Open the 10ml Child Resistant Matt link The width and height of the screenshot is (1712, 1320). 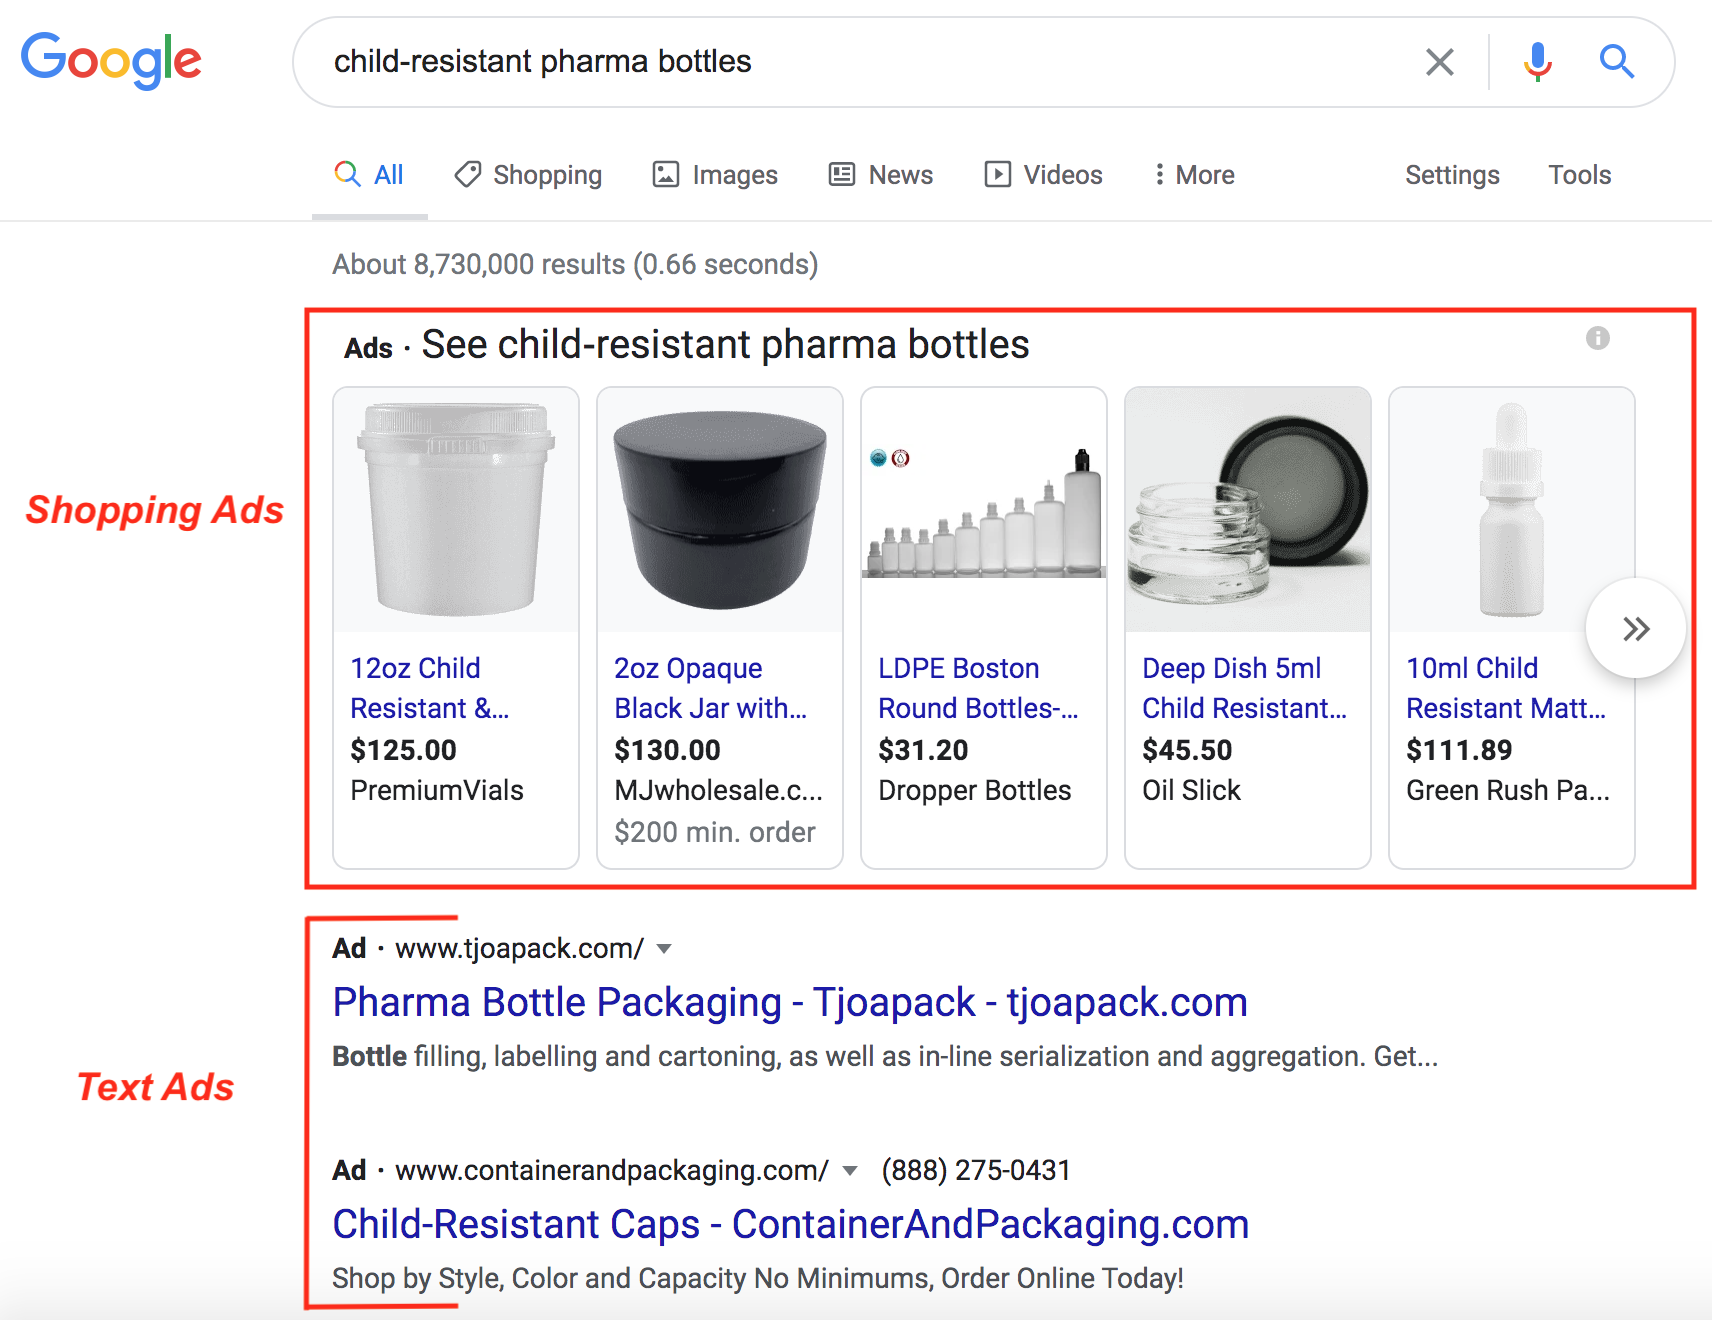tap(1506, 688)
